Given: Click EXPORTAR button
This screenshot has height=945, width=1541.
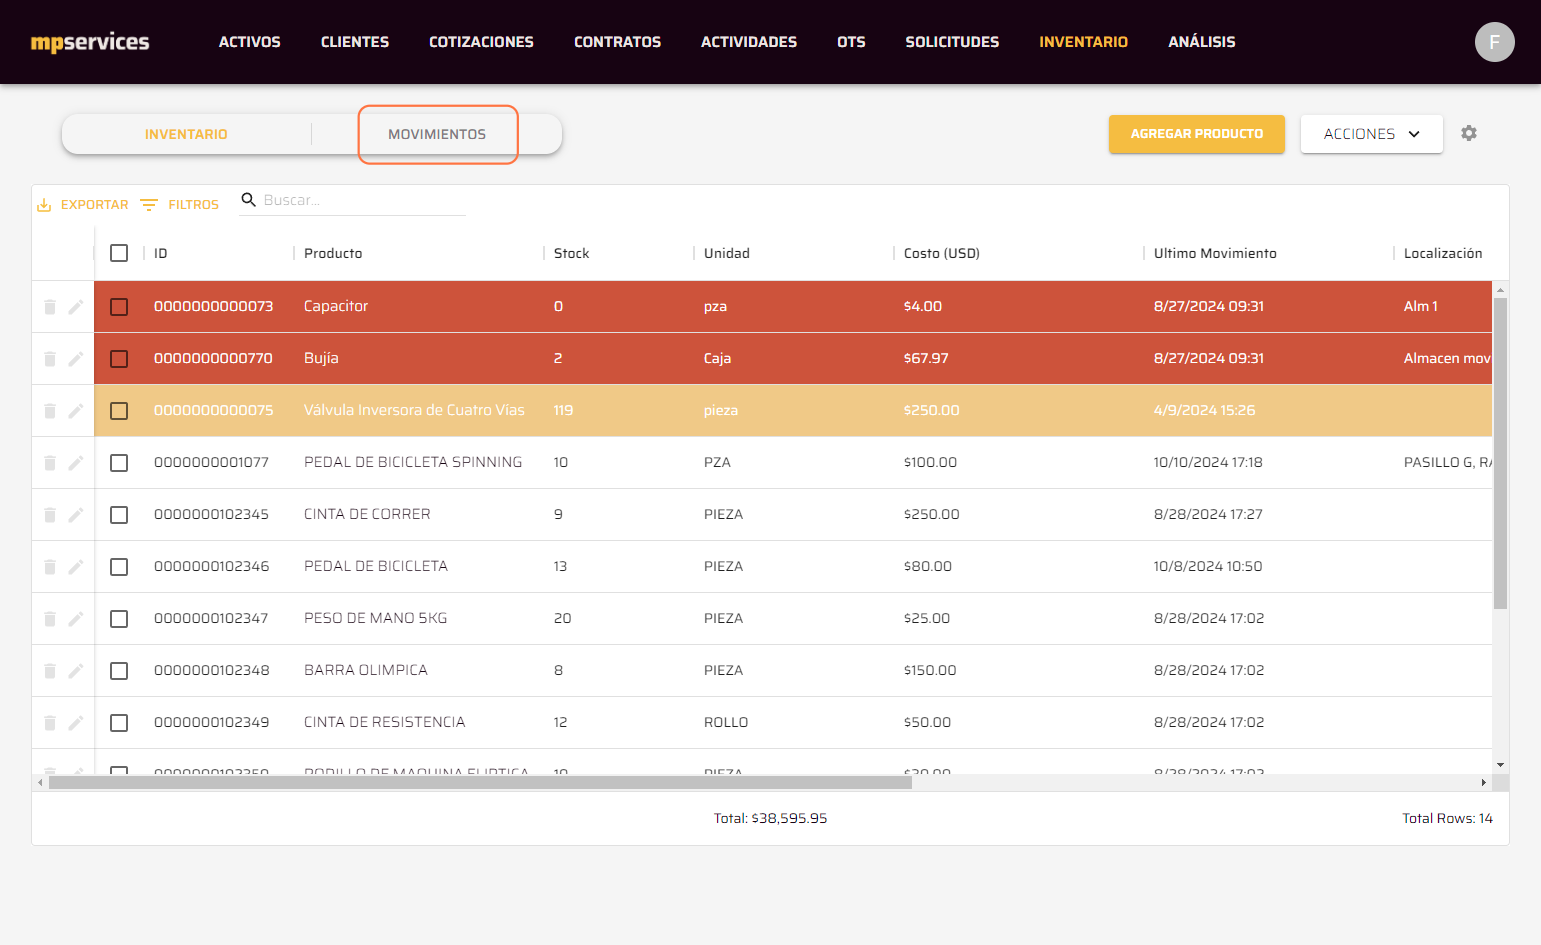Looking at the screenshot, I should point(83,204).
